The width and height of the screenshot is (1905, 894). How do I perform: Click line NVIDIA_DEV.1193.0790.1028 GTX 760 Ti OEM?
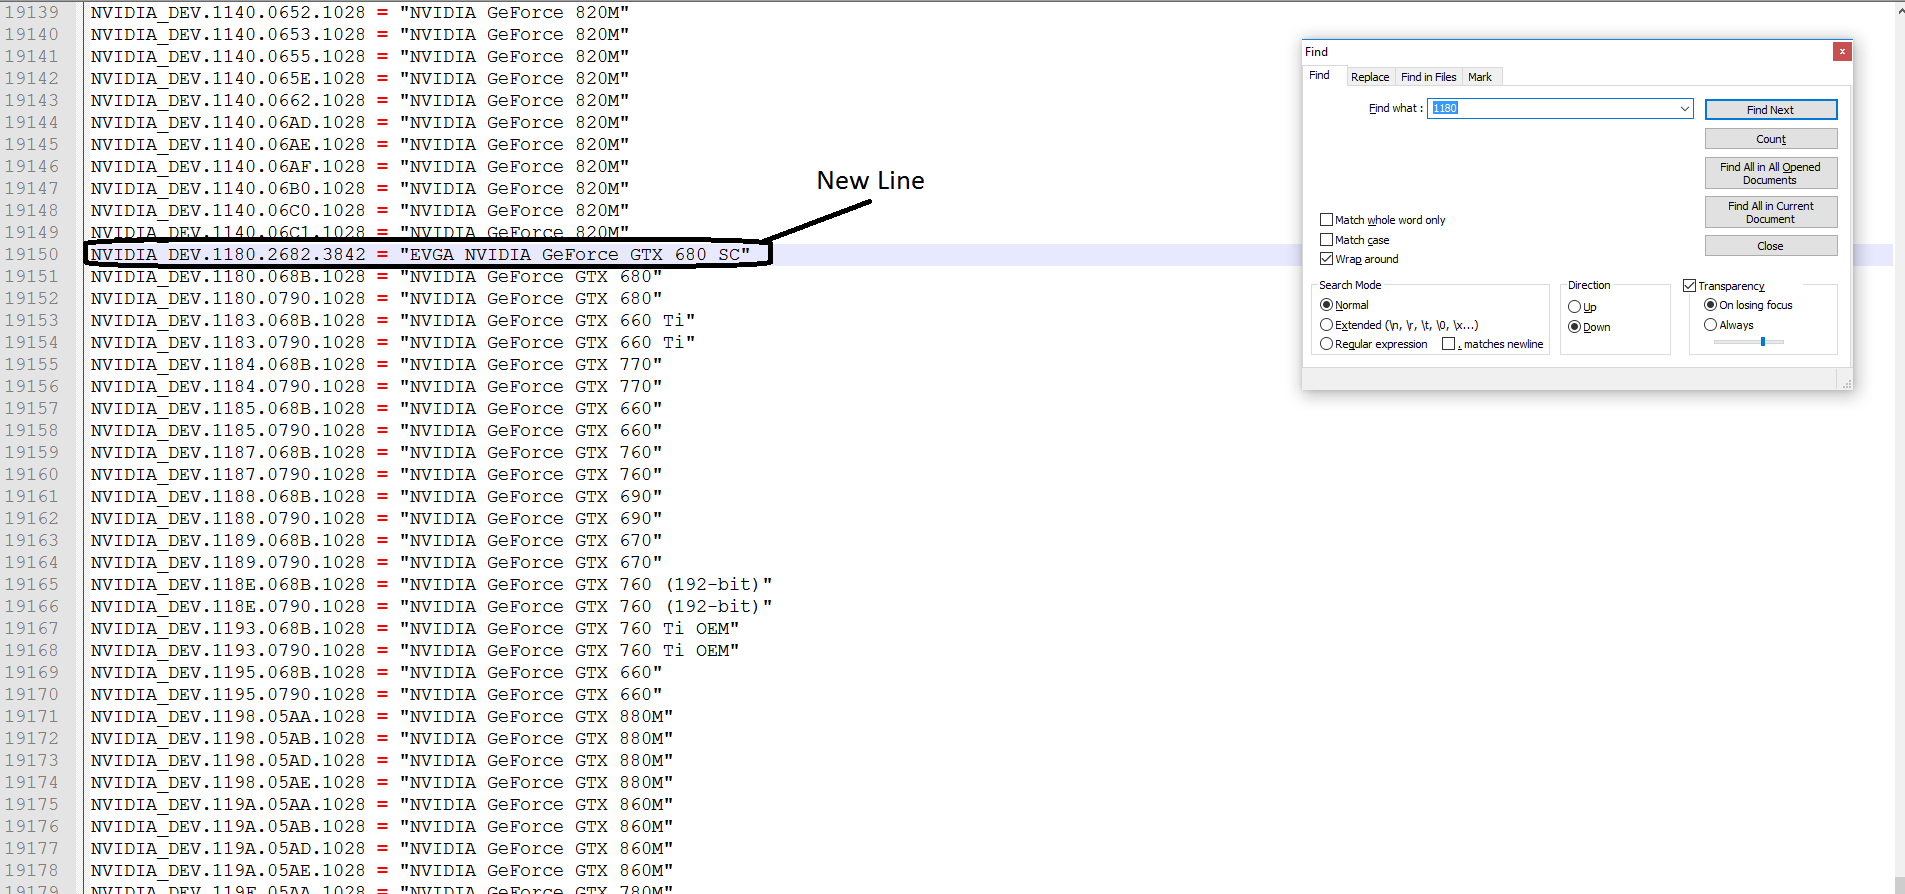(x=415, y=651)
